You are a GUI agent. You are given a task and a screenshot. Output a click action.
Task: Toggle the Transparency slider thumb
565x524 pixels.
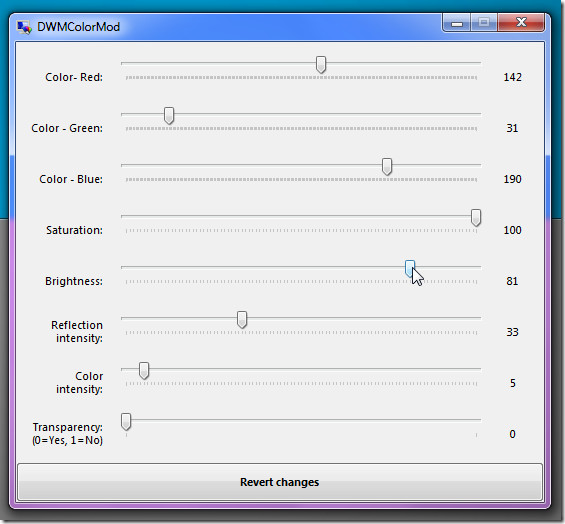click(126, 422)
